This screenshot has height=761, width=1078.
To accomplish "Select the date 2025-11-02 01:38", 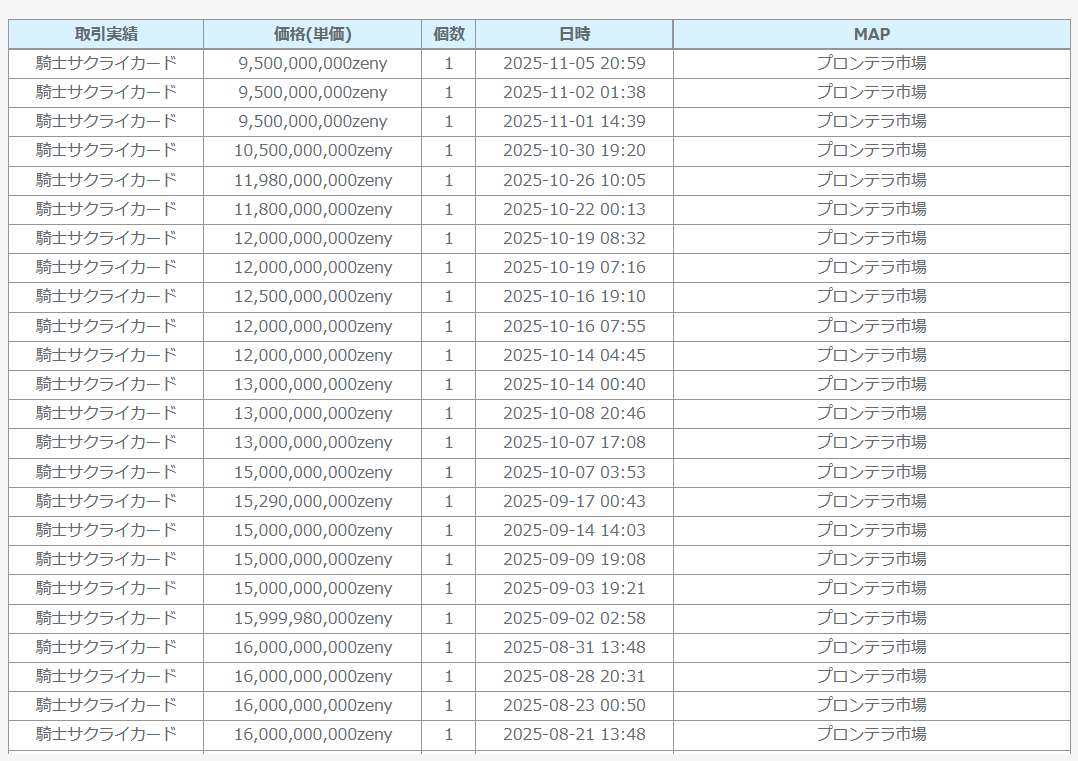I will (574, 93).
